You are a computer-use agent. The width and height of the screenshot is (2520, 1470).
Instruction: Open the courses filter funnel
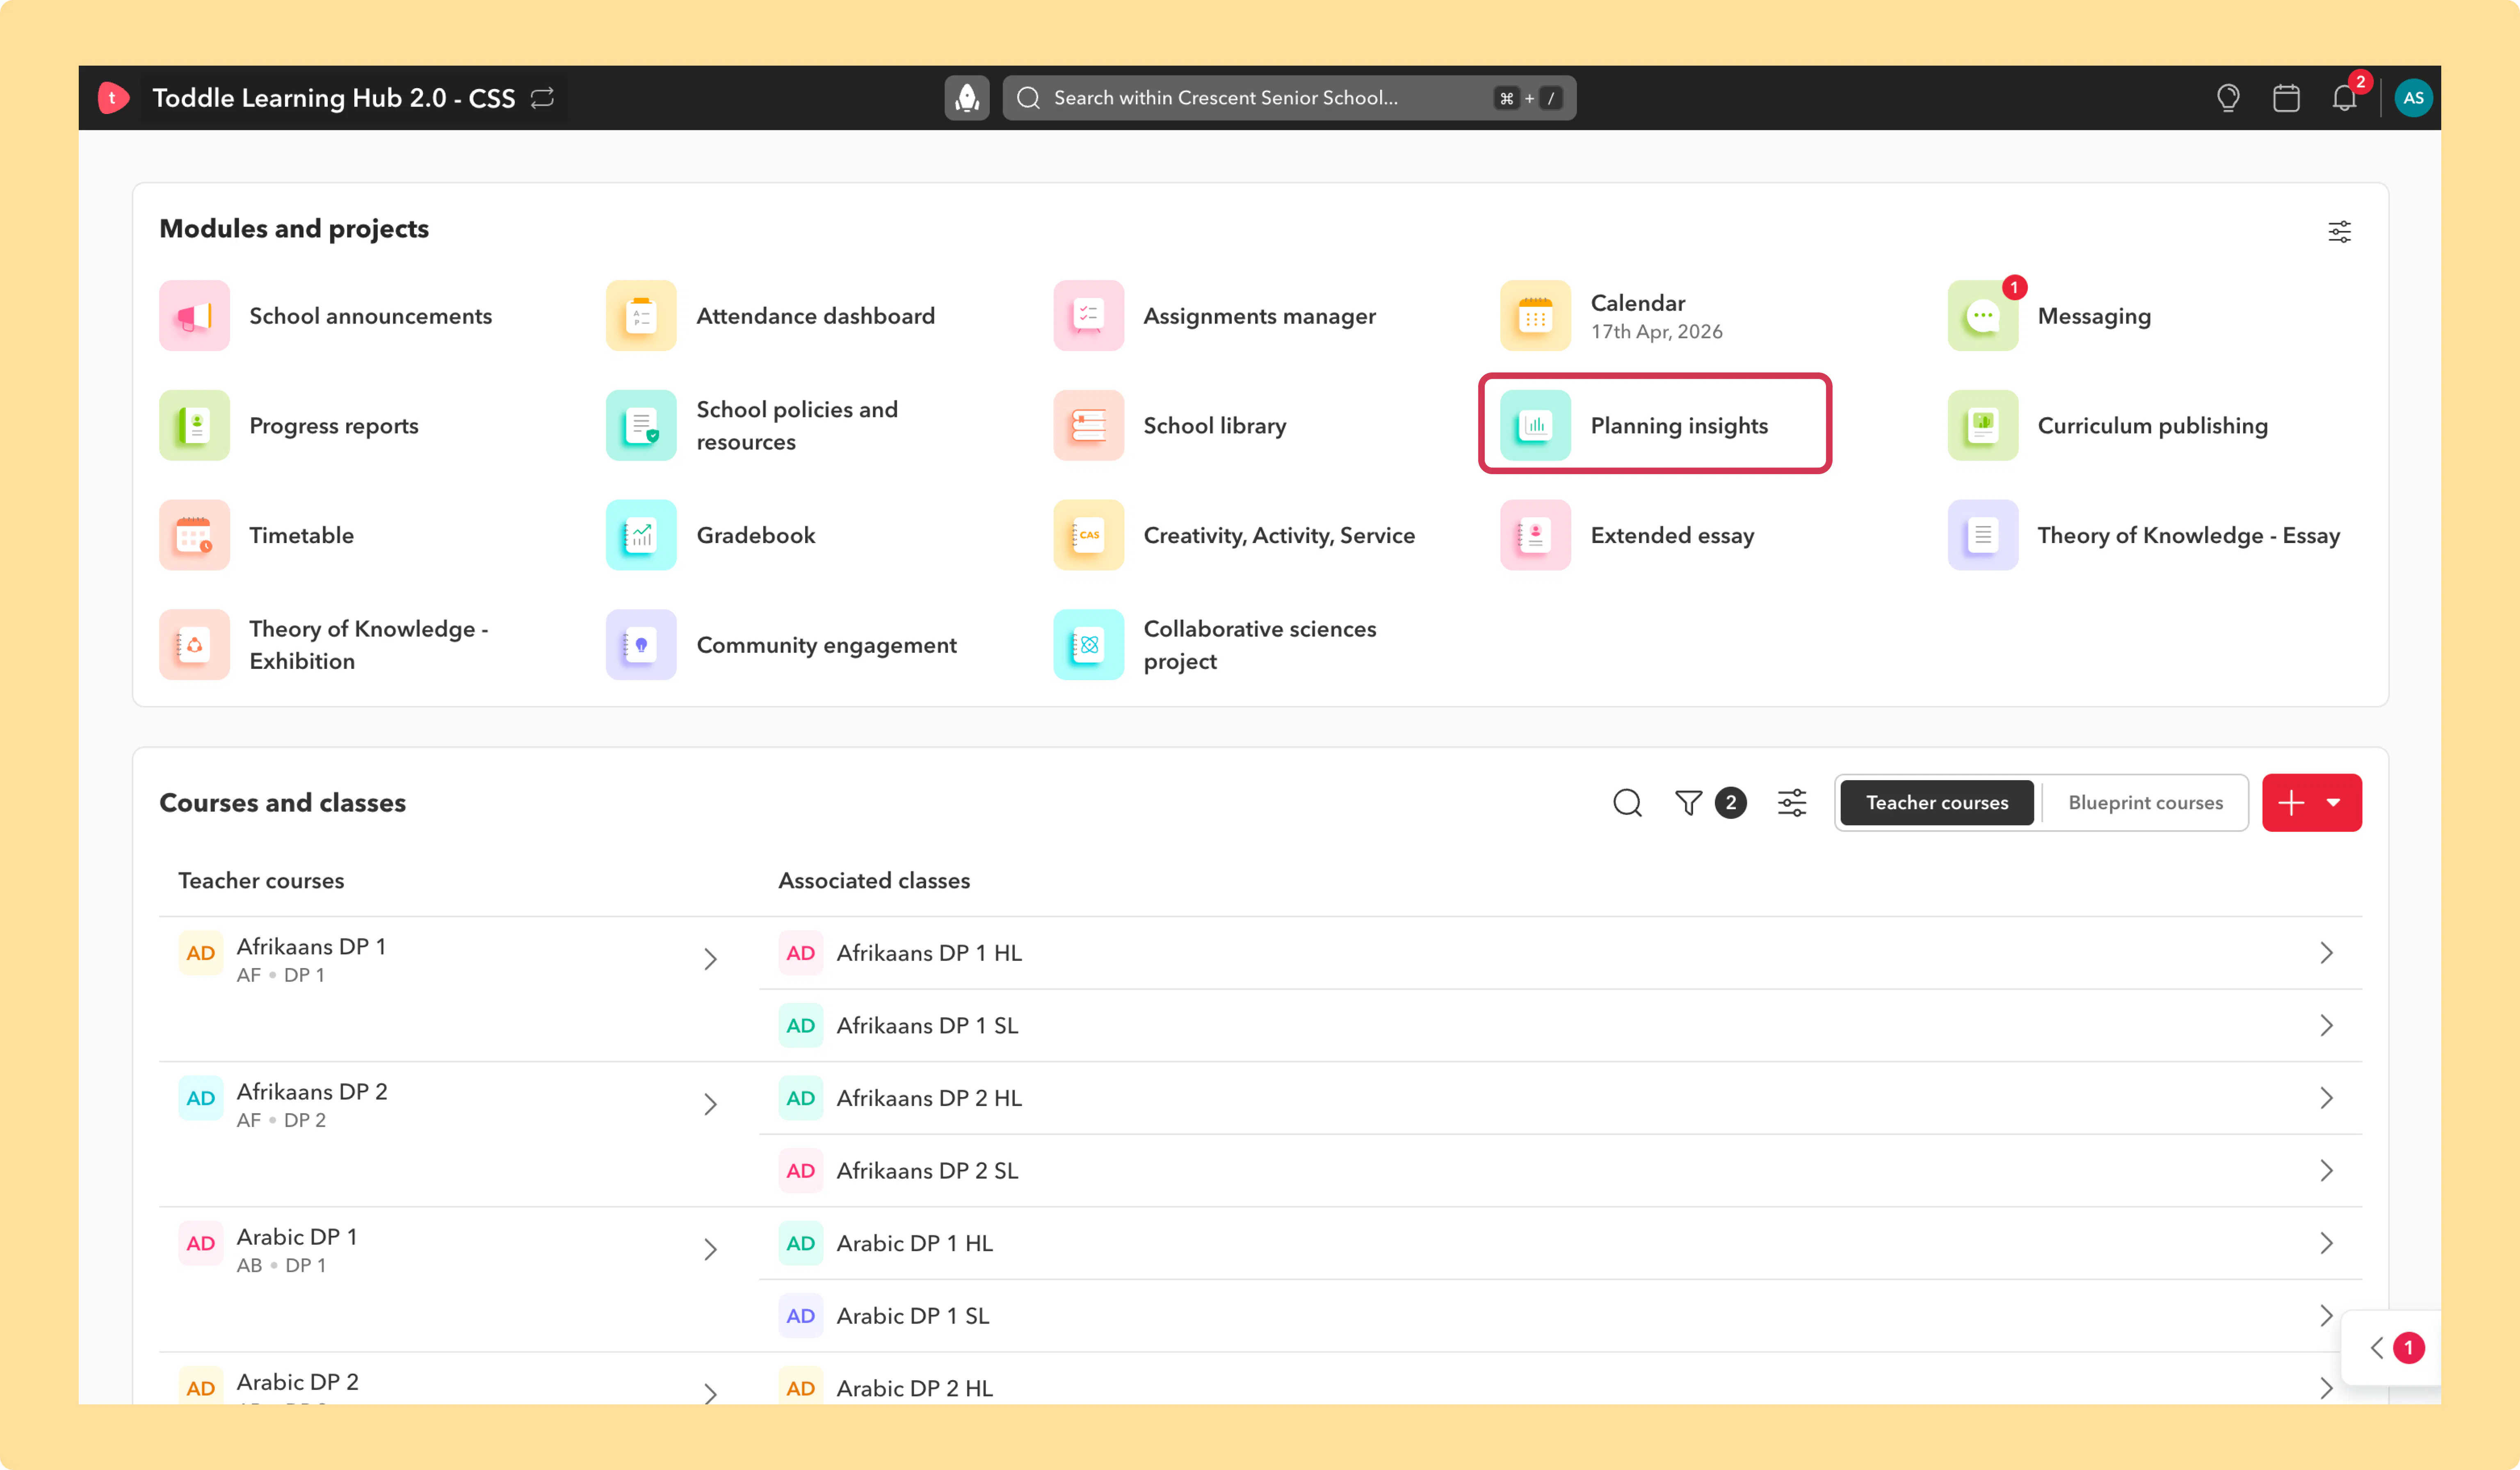click(1688, 803)
